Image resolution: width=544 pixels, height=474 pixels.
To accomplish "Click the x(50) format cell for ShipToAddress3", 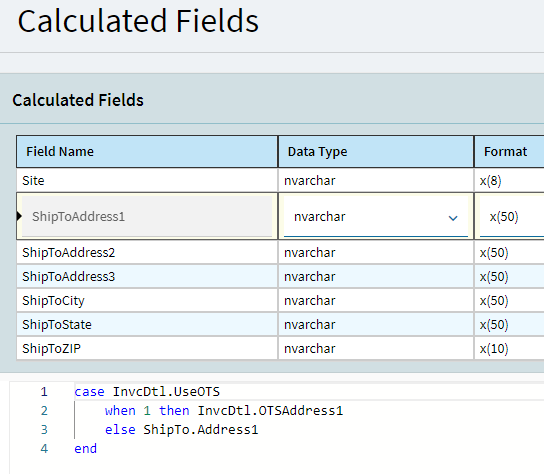I will click(509, 276).
